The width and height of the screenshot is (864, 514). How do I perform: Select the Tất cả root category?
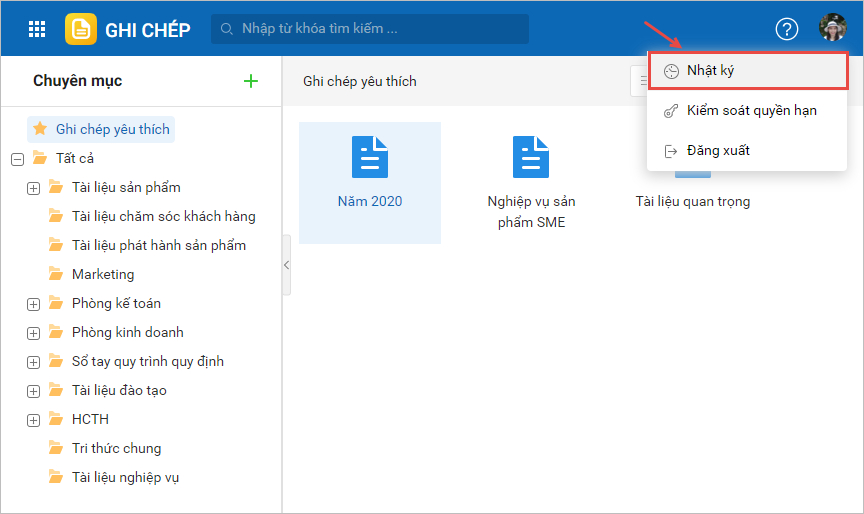75,159
